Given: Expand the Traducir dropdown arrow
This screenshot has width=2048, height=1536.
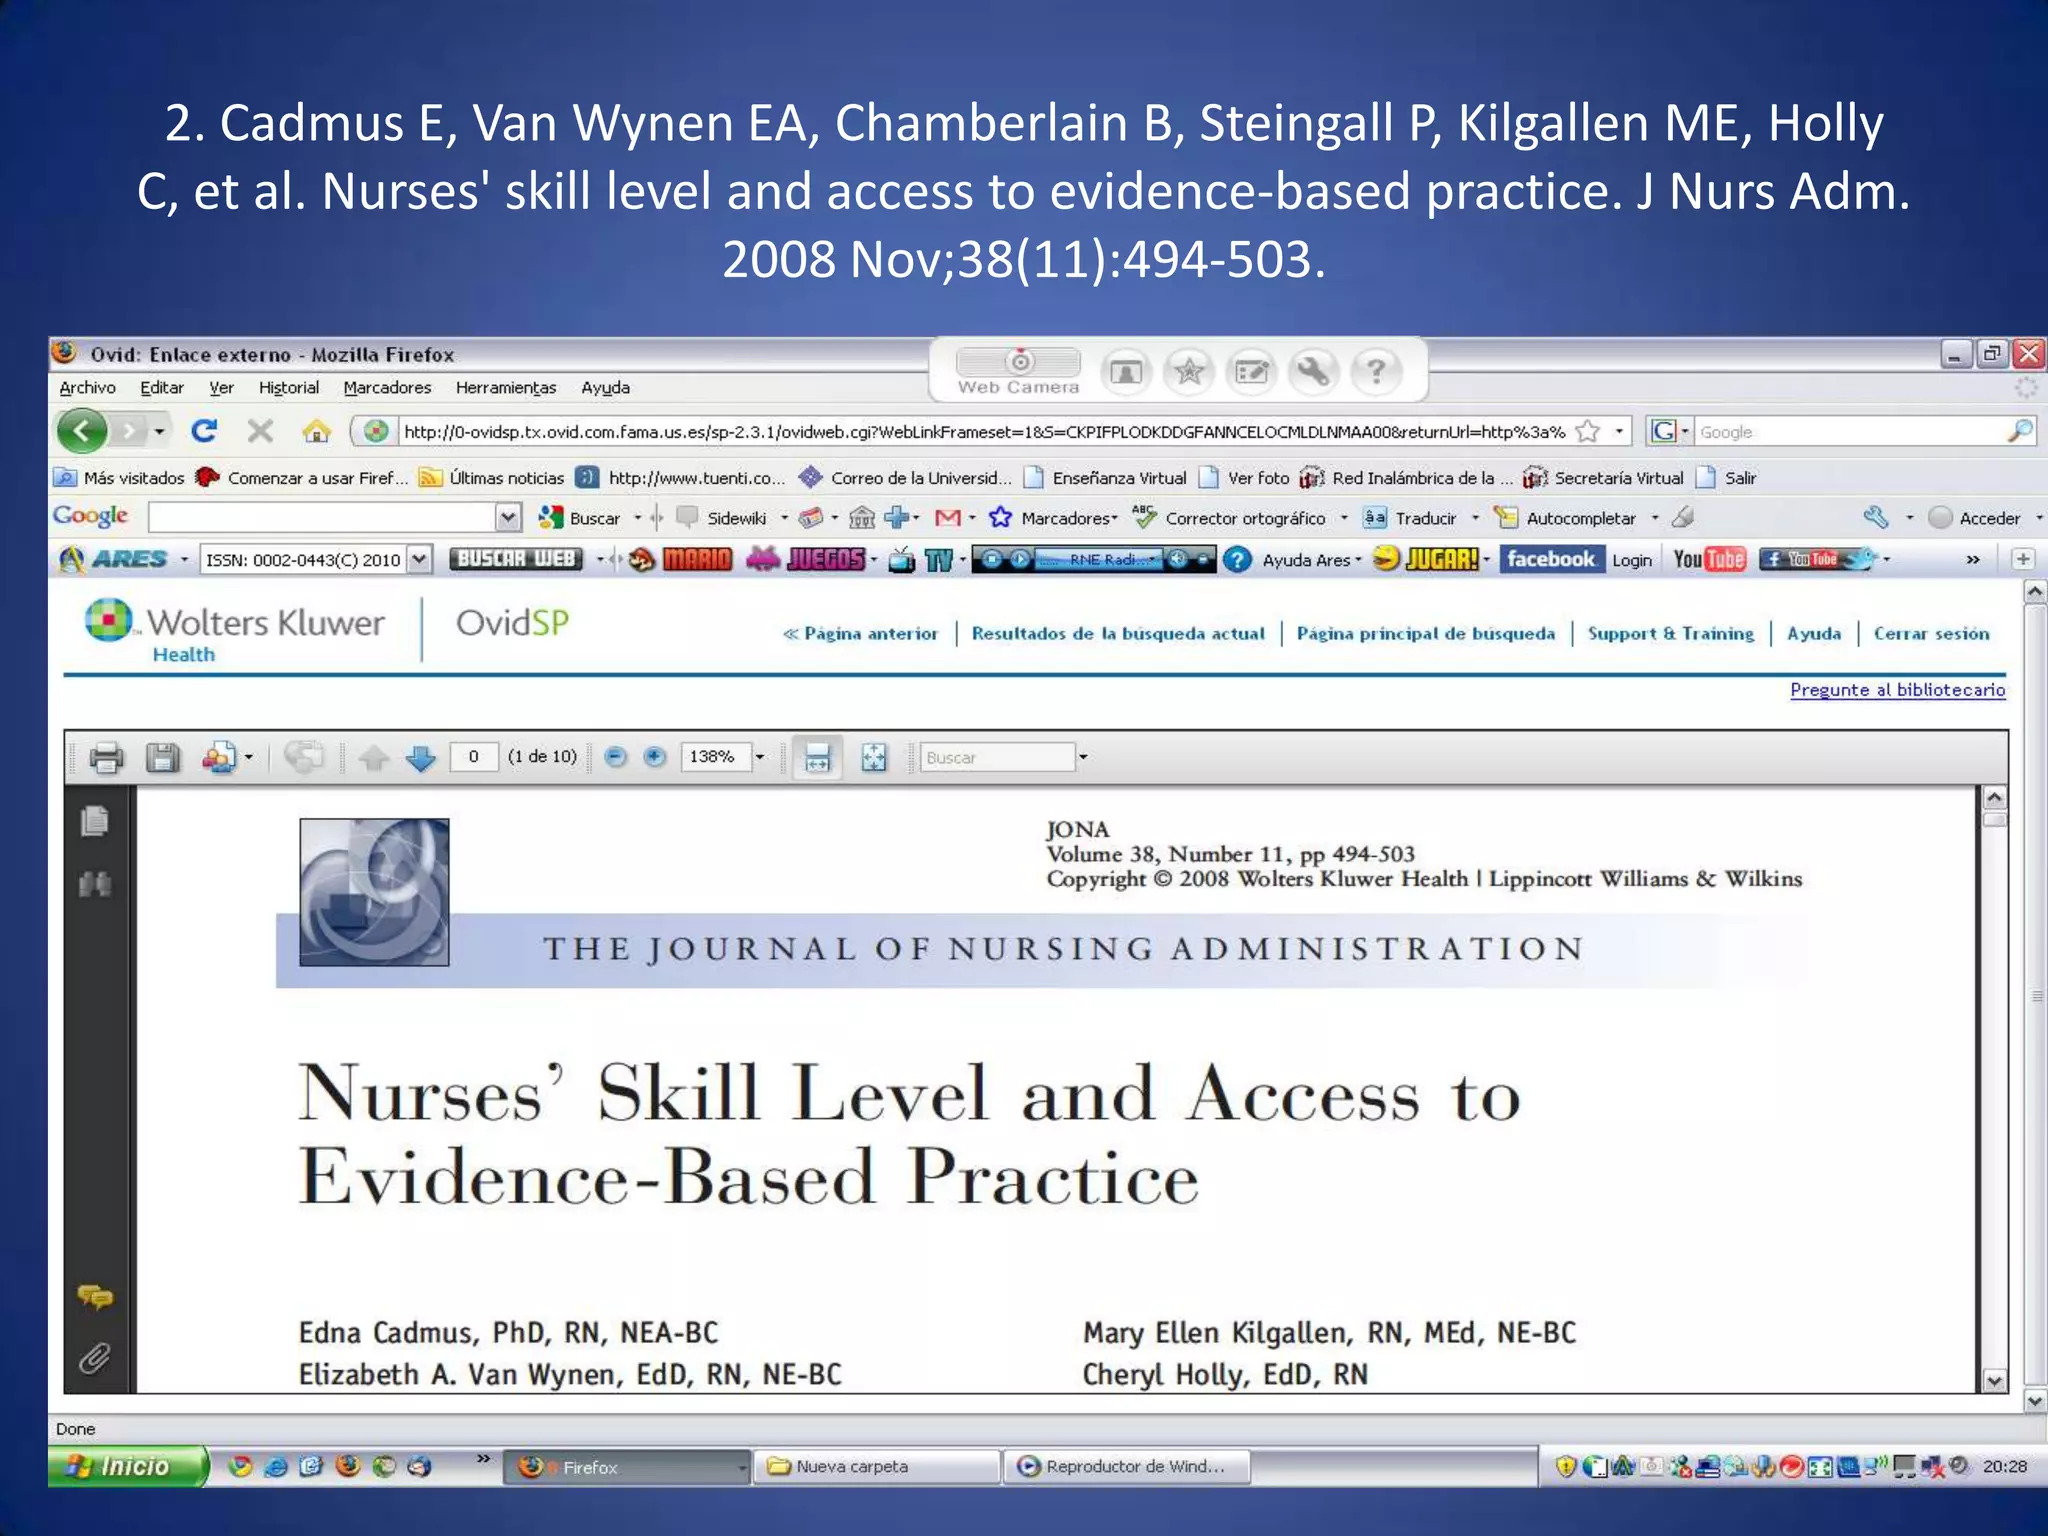Looking at the screenshot, I should pos(1475,518).
